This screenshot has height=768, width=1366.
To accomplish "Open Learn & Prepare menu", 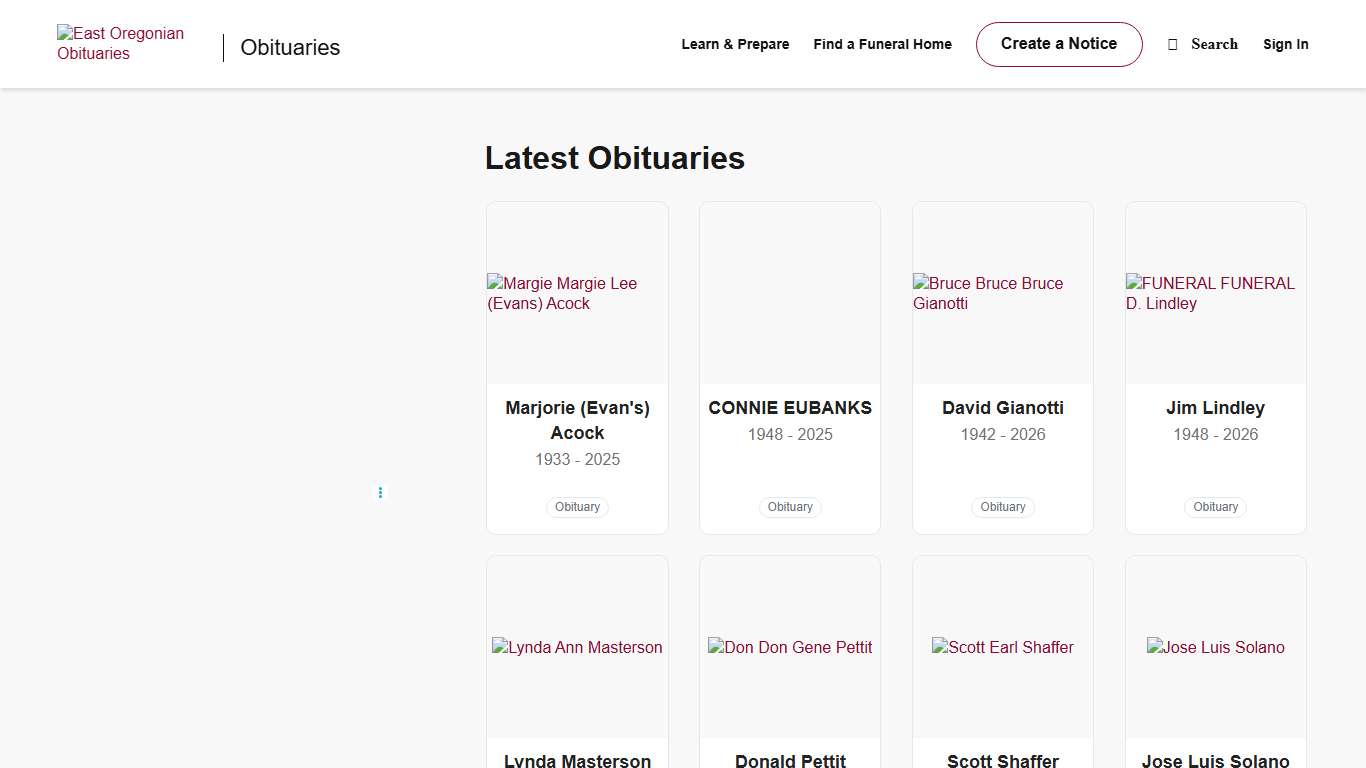I will pos(735,44).
